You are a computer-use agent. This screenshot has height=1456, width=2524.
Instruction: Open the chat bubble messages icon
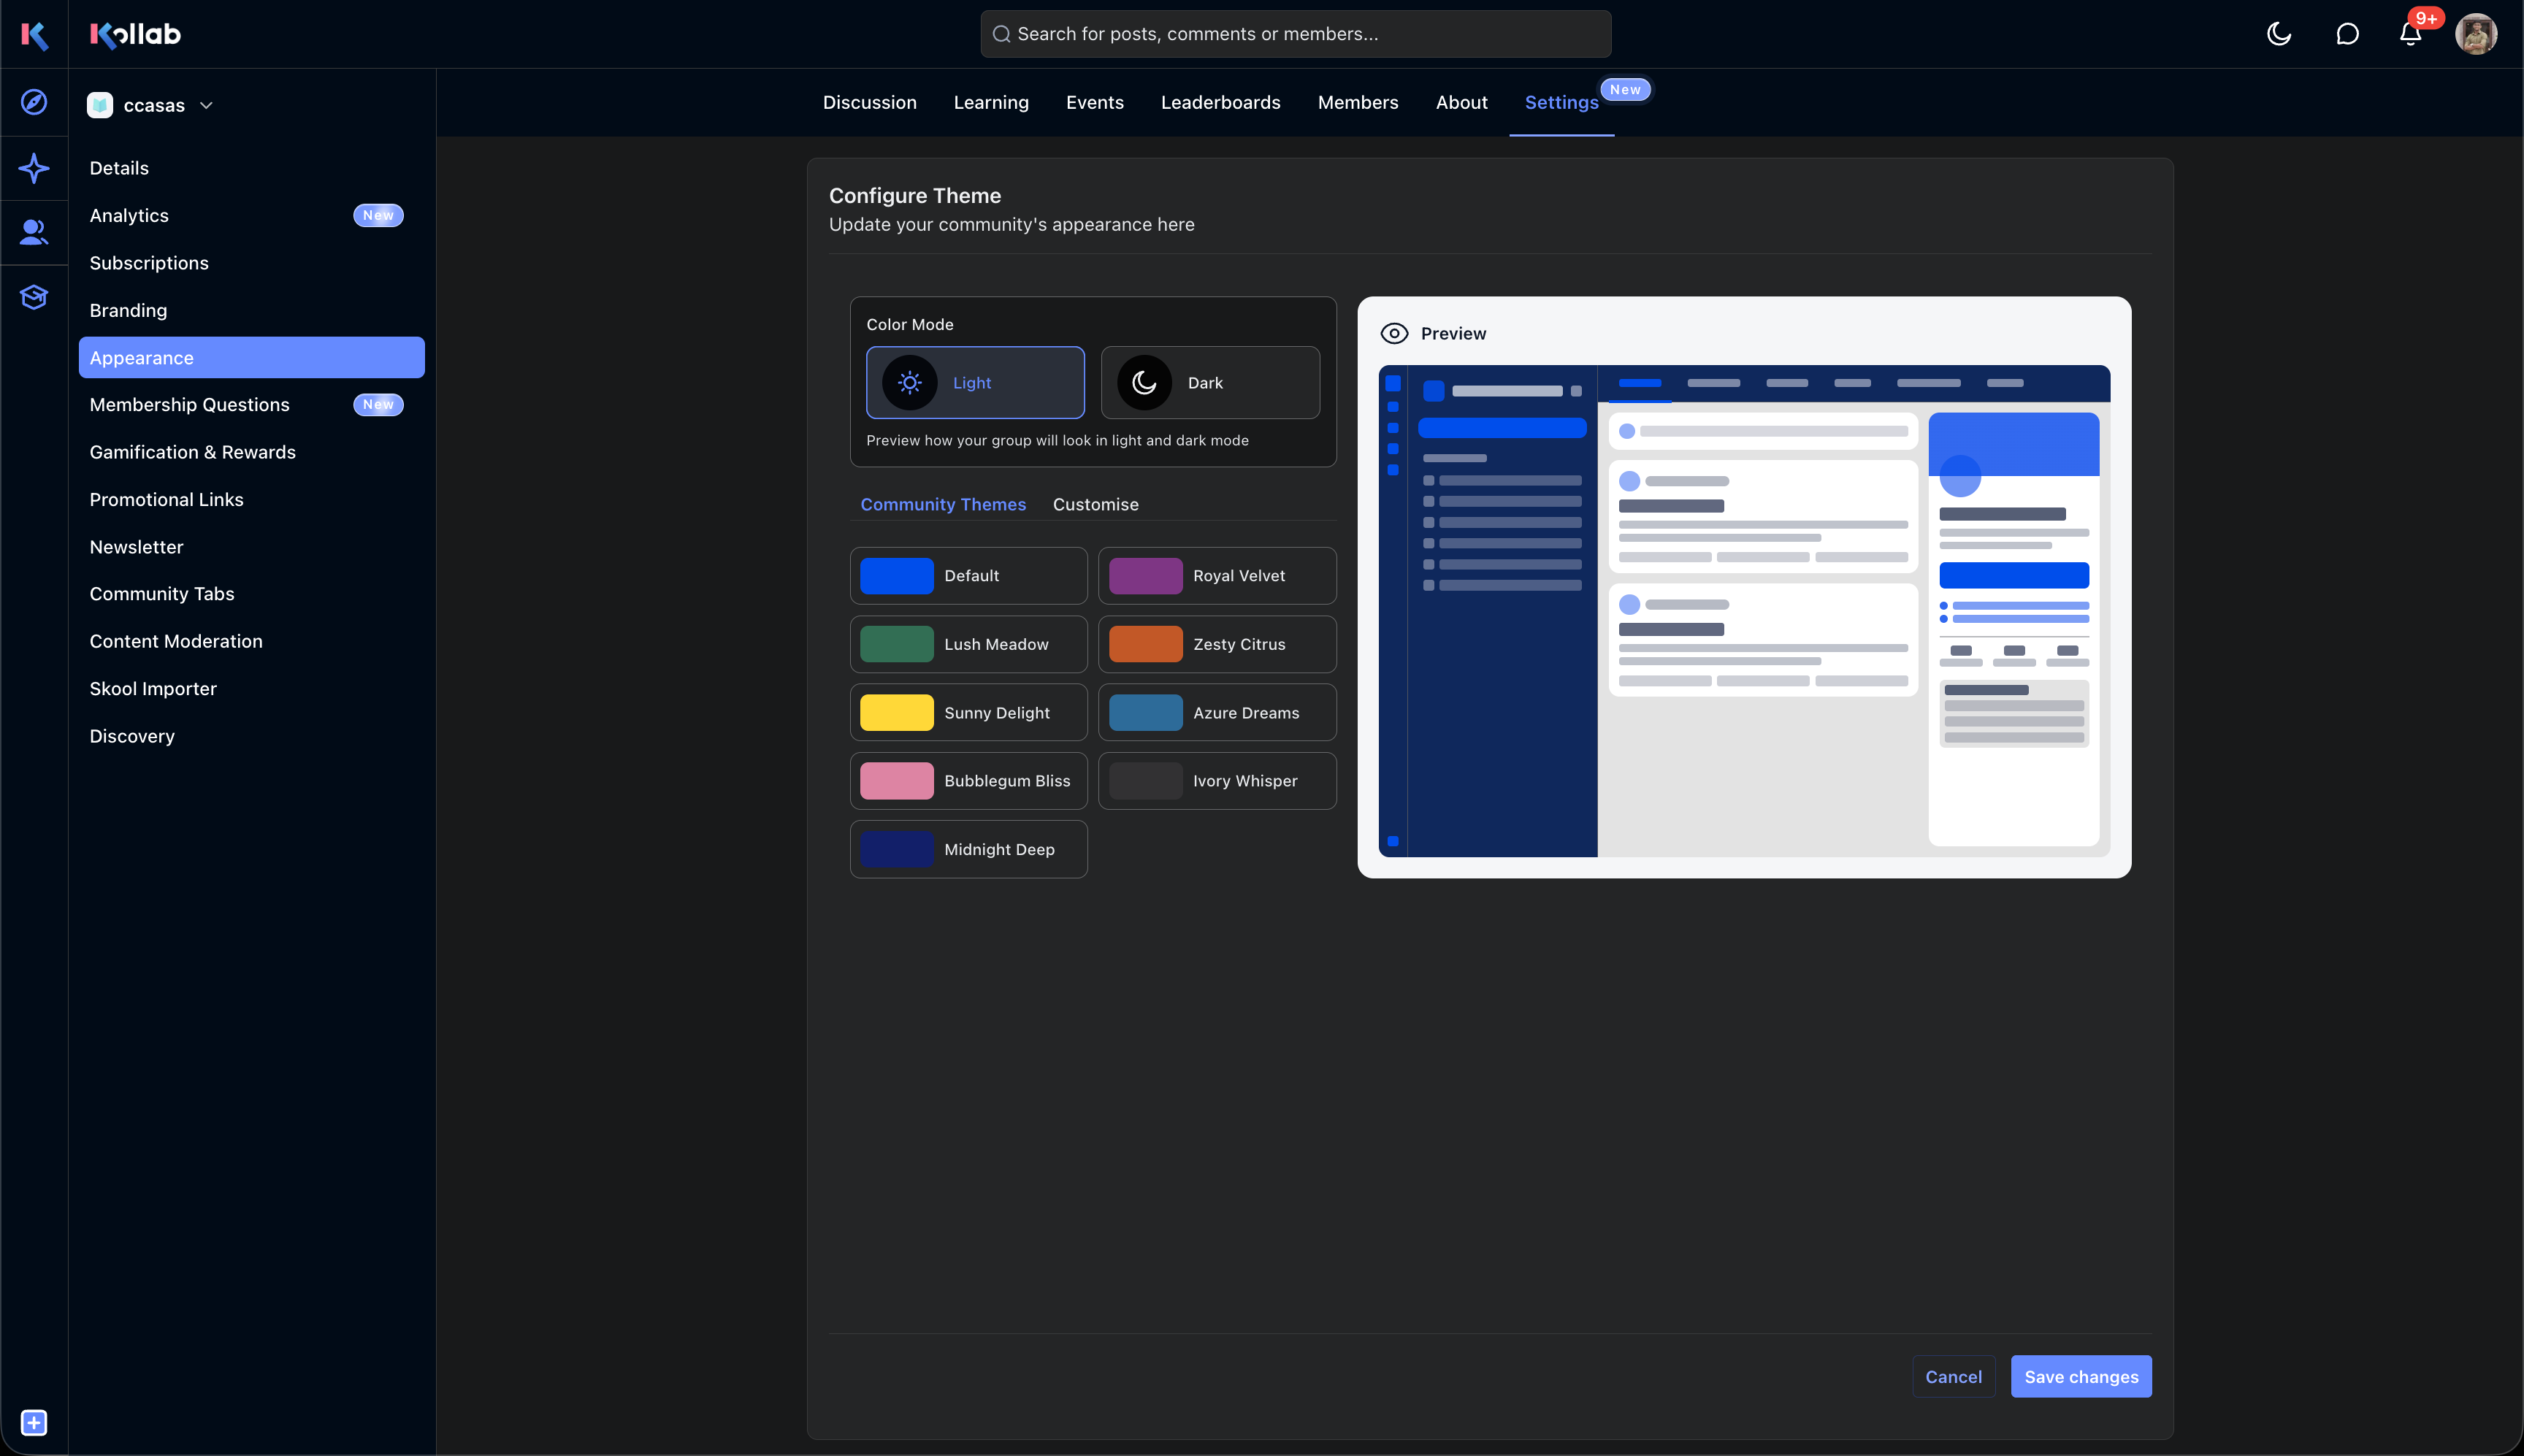[2347, 34]
